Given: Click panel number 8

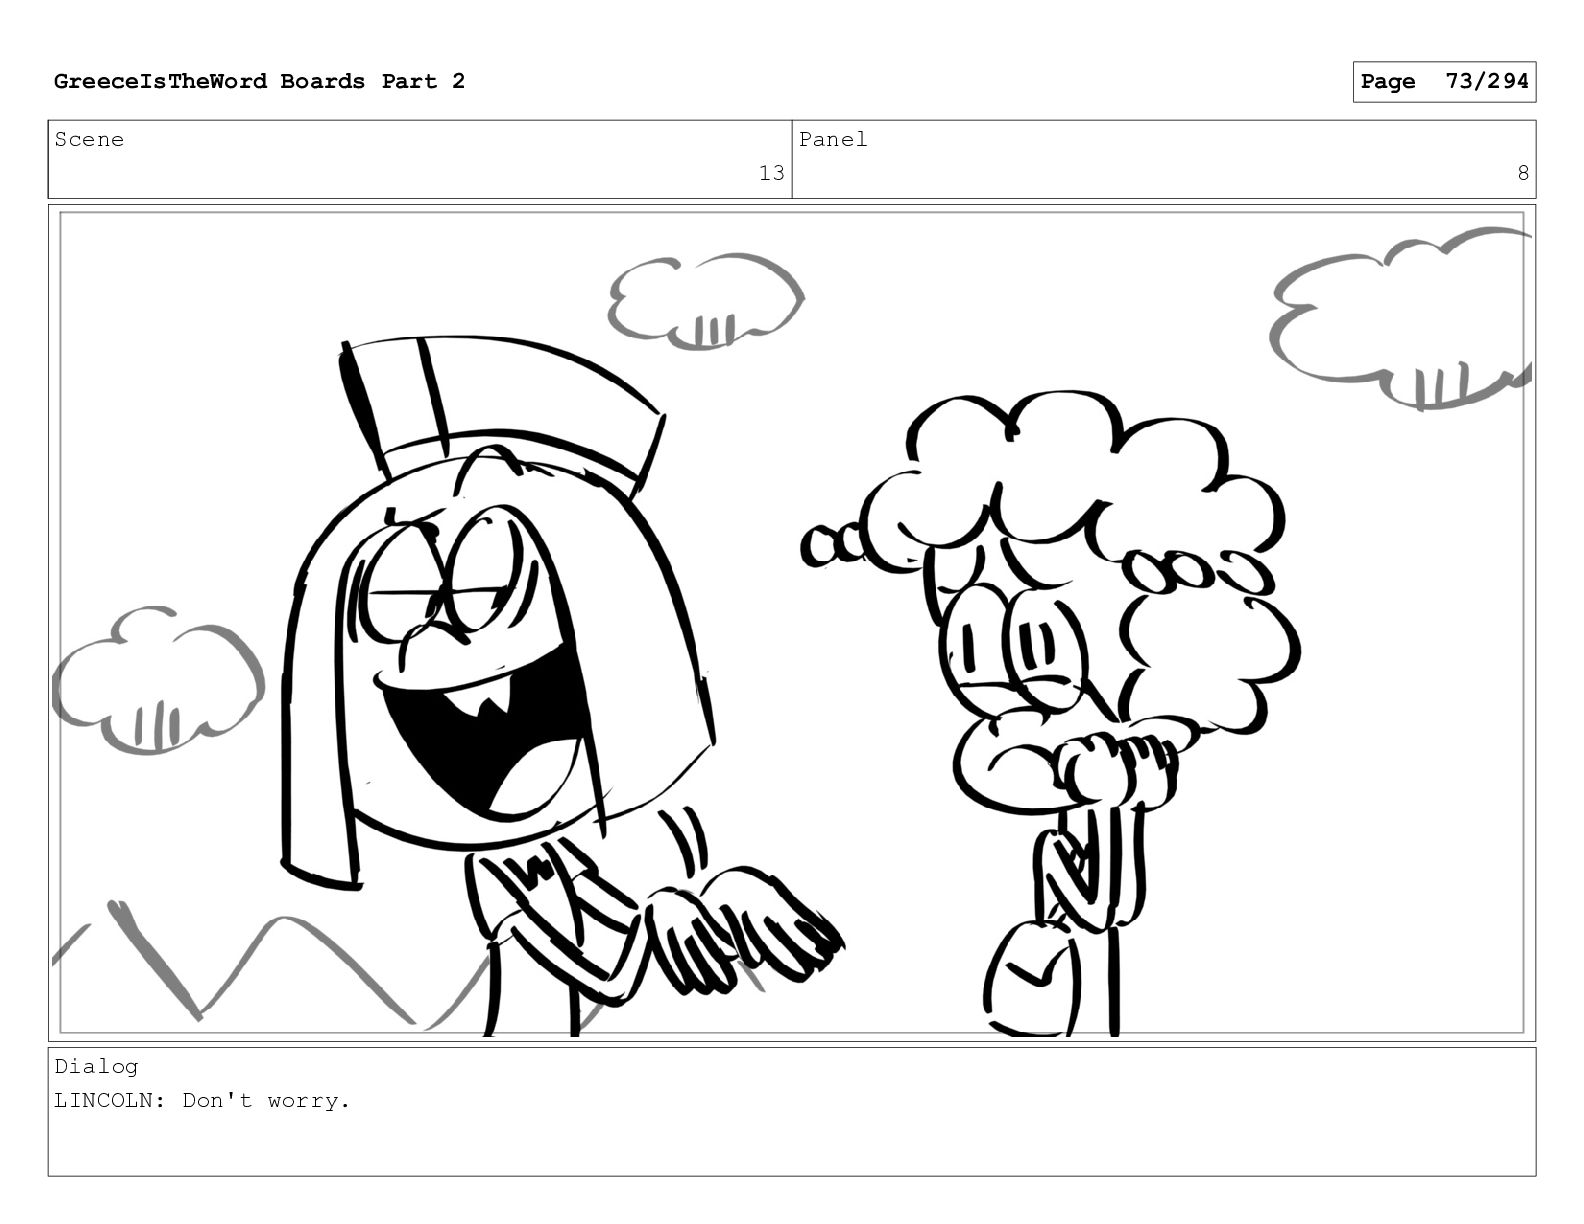Looking at the screenshot, I should tap(1523, 173).
